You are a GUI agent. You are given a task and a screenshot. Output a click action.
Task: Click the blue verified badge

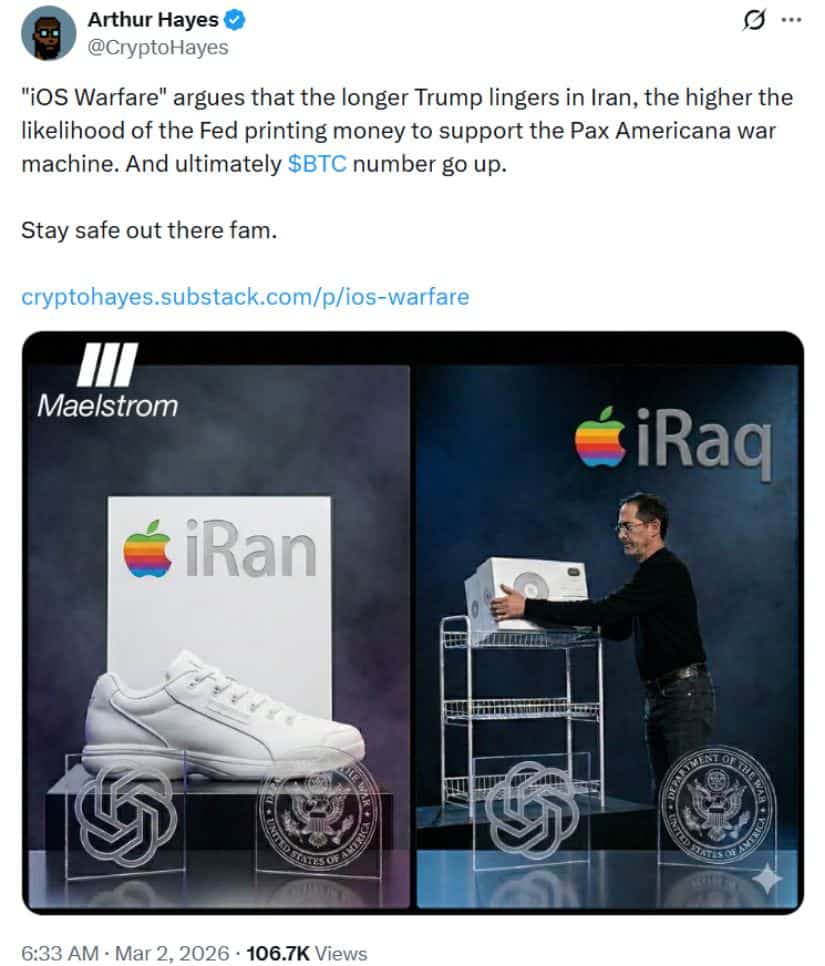click(235, 20)
